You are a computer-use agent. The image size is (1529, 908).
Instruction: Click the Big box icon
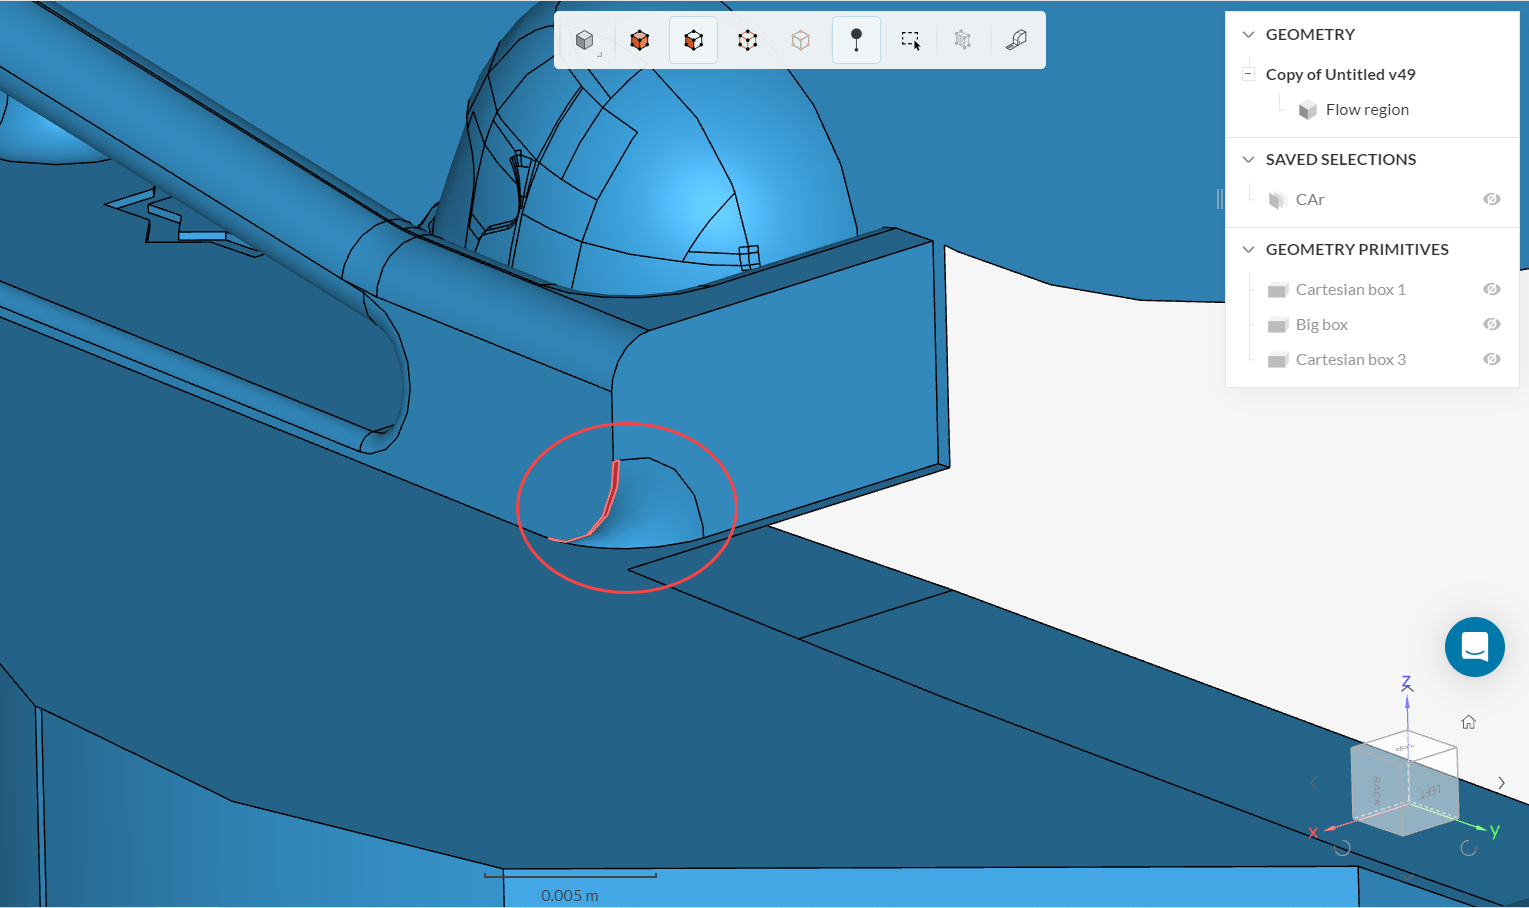point(1277,325)
